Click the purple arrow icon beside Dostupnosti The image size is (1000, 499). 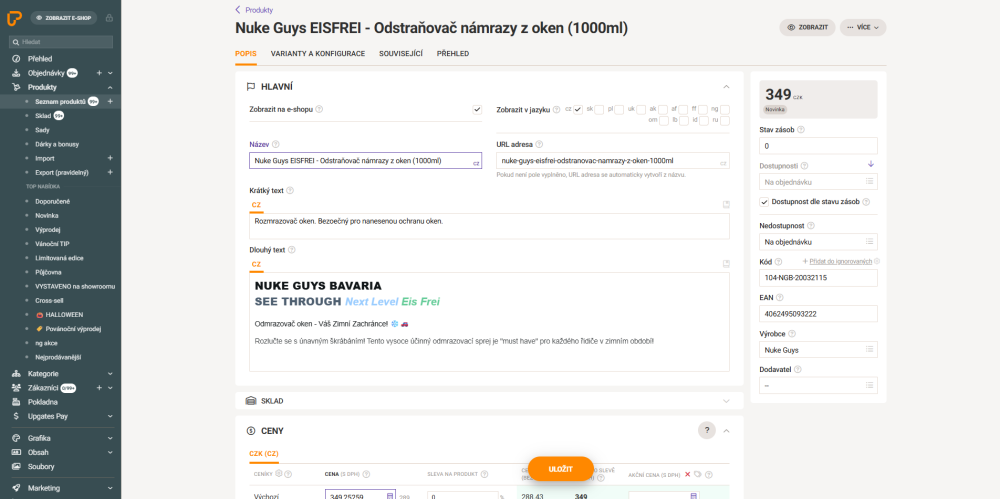(870, 164)
